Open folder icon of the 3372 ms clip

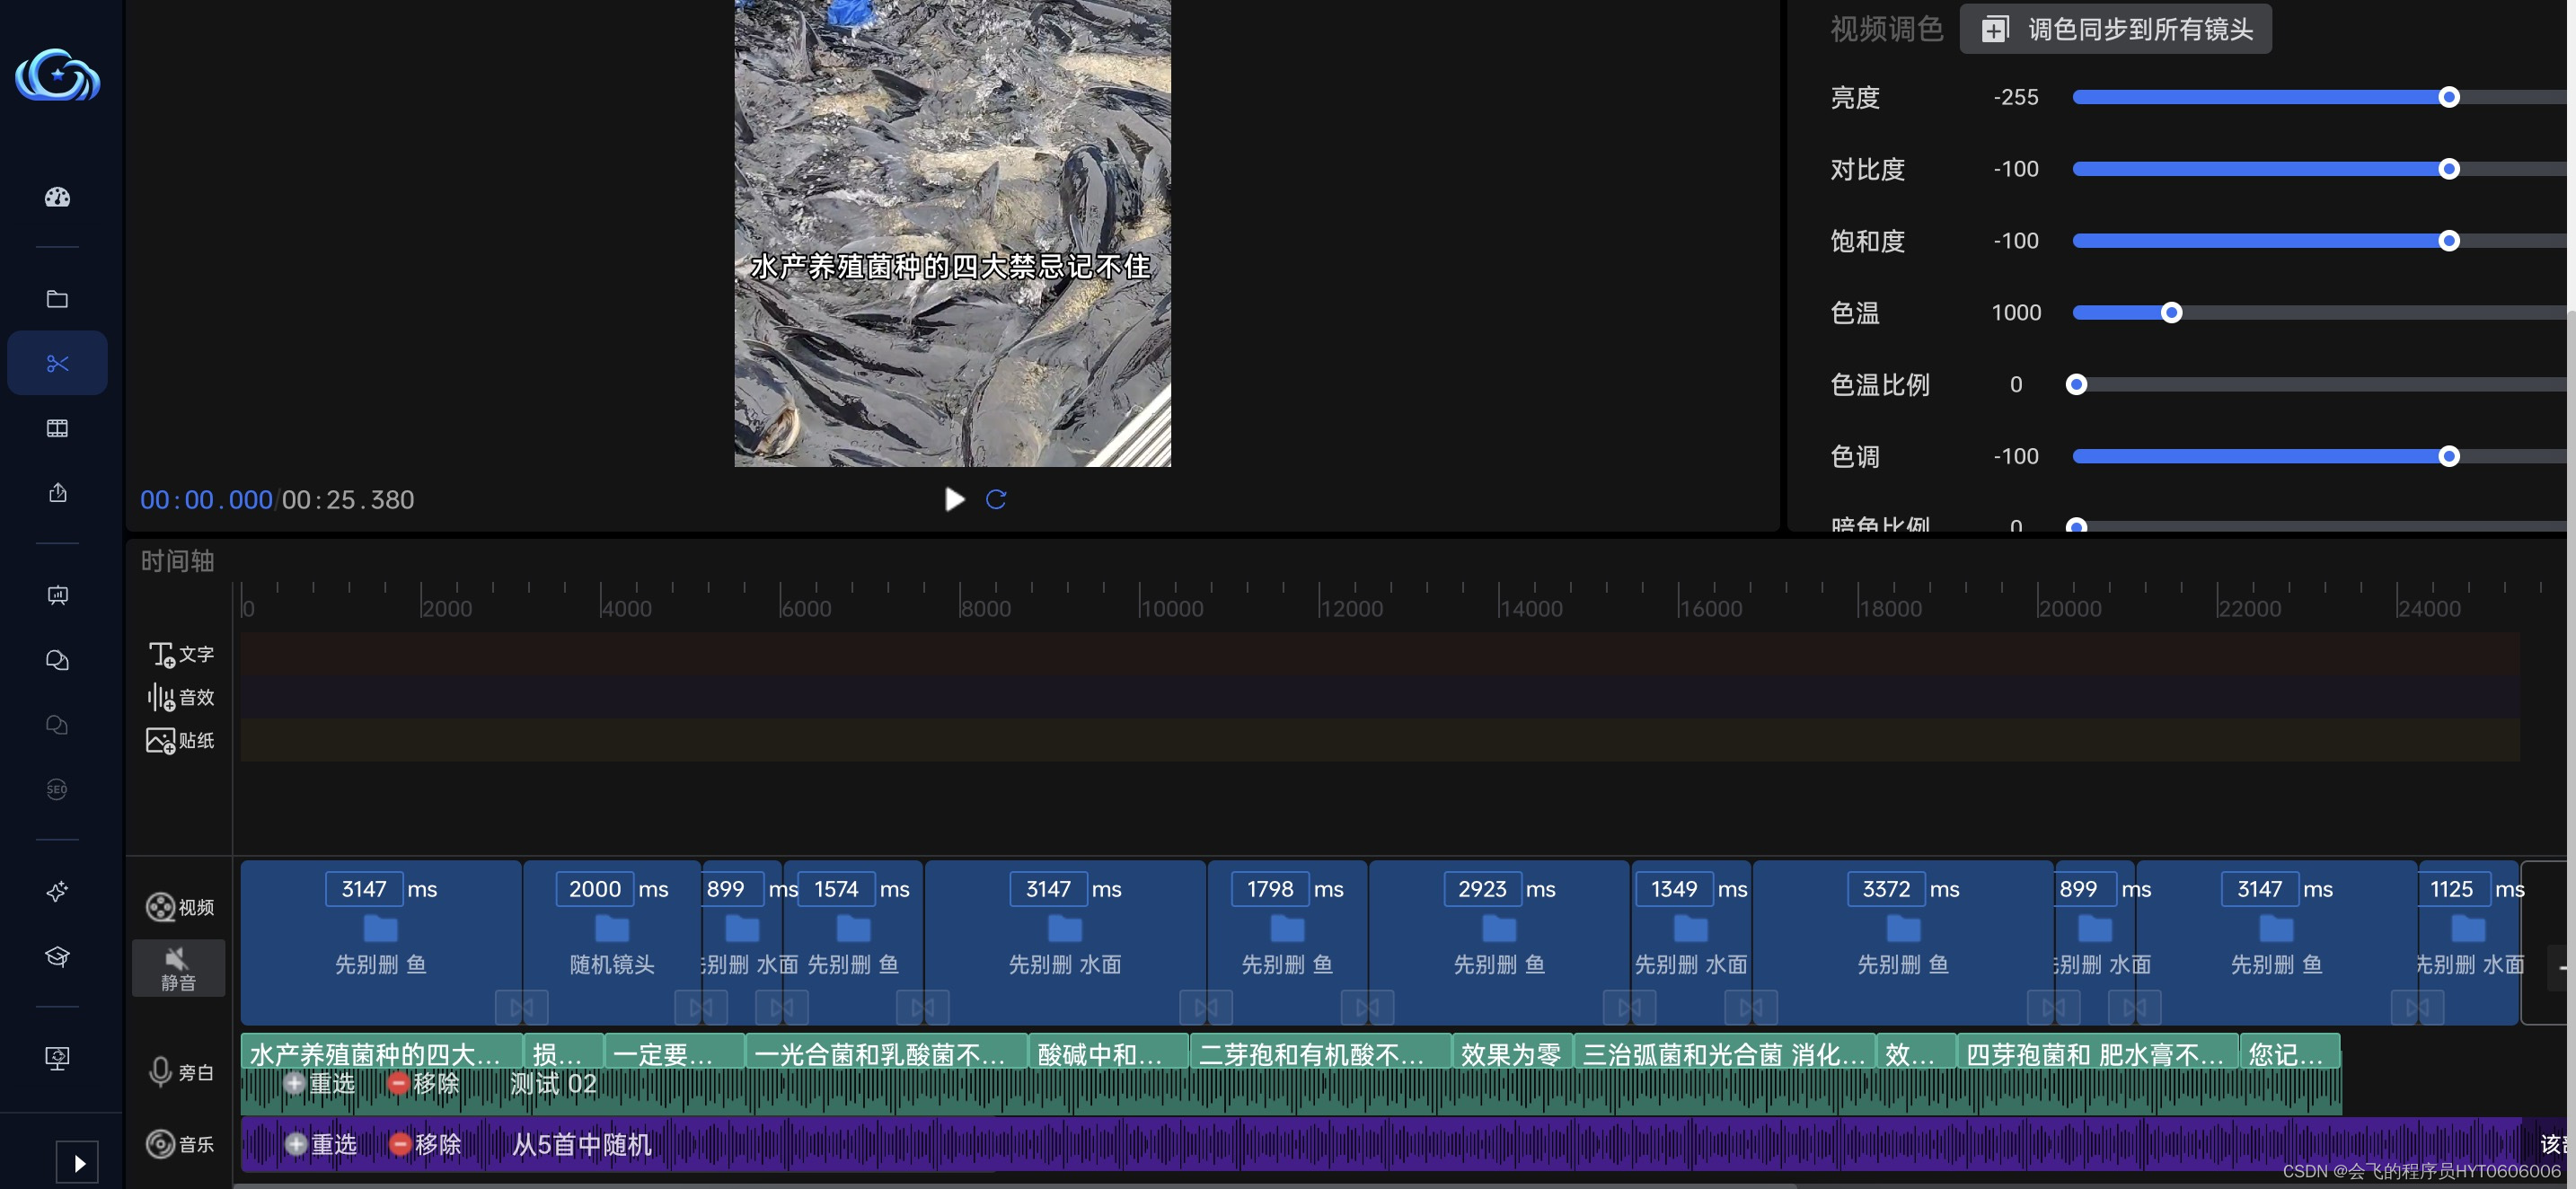1903,929
